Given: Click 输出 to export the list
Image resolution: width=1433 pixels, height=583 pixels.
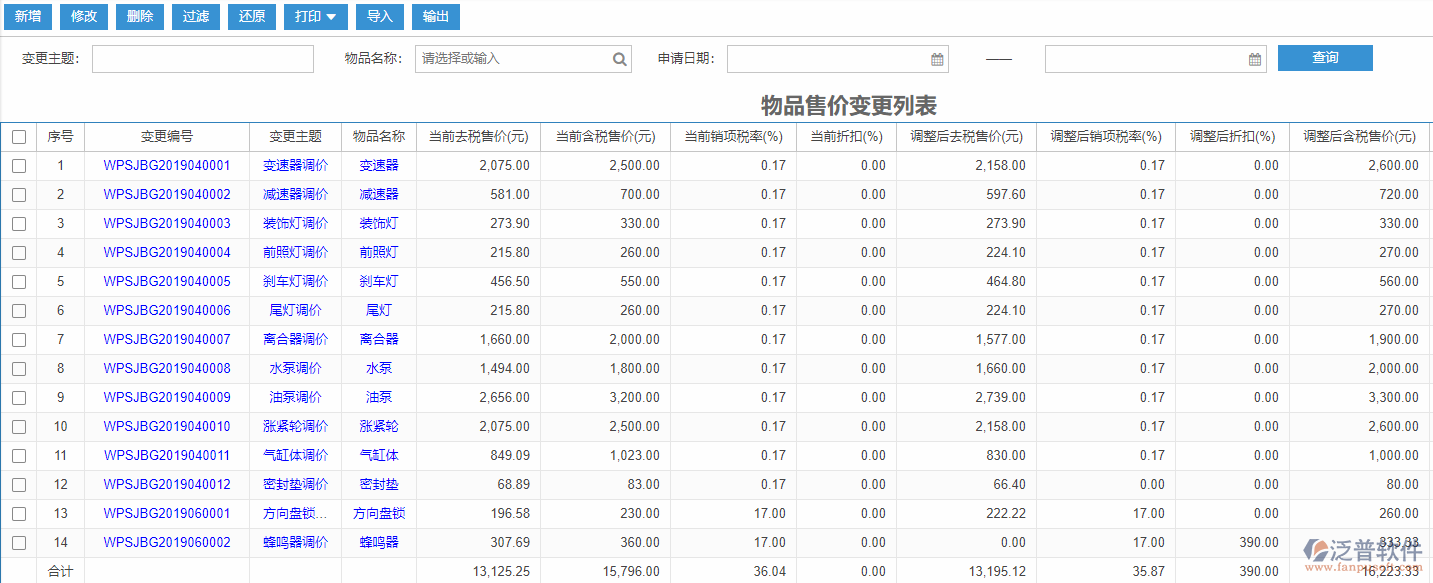Looking at the screenshot, I should [x=435, y=16].
